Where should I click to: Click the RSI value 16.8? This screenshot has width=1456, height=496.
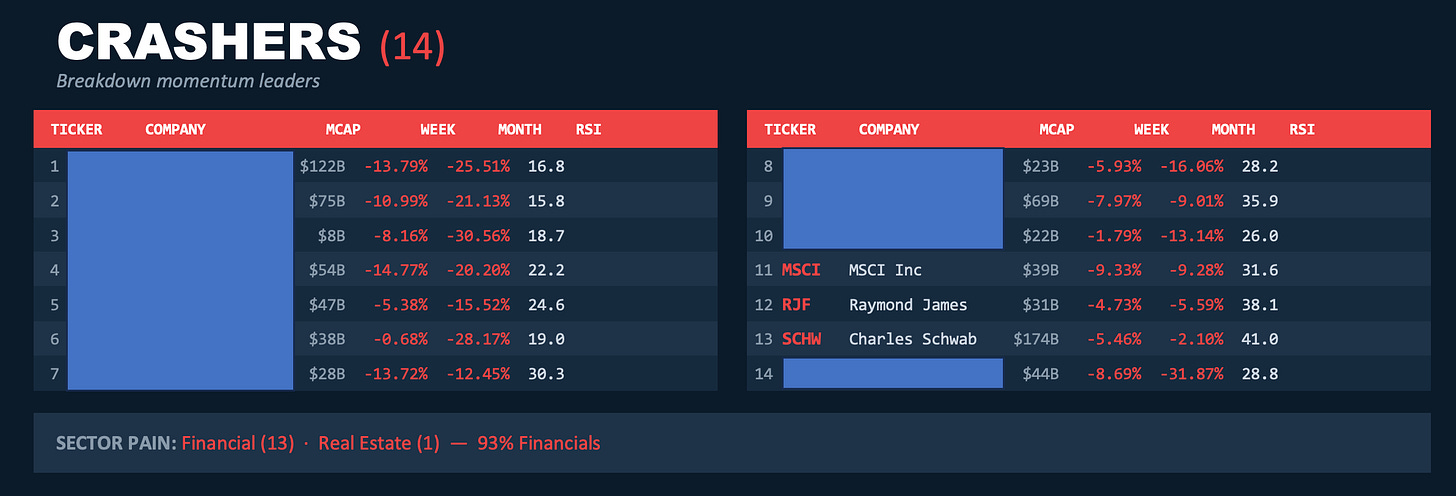pyautogui.click(x=546, y=166)
